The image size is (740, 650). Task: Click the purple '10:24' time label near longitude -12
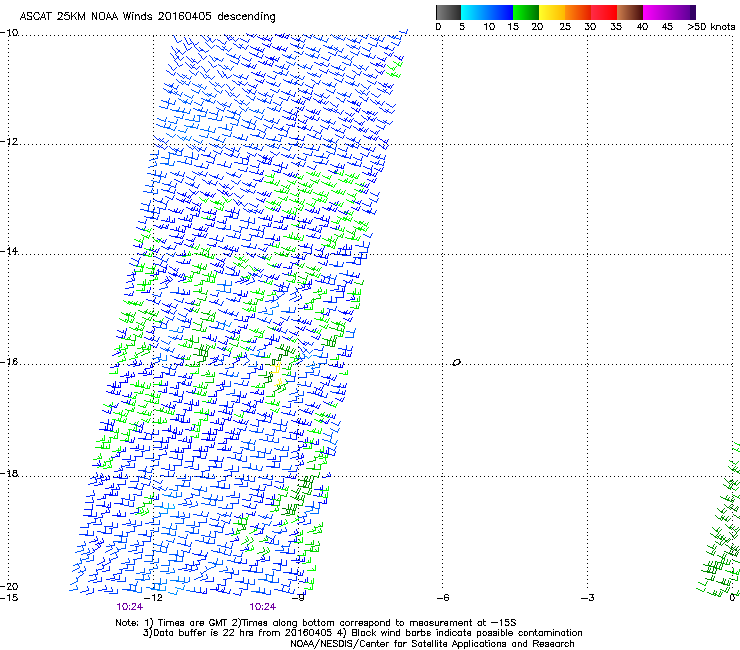pyautogui.click(x=129, y=607)
